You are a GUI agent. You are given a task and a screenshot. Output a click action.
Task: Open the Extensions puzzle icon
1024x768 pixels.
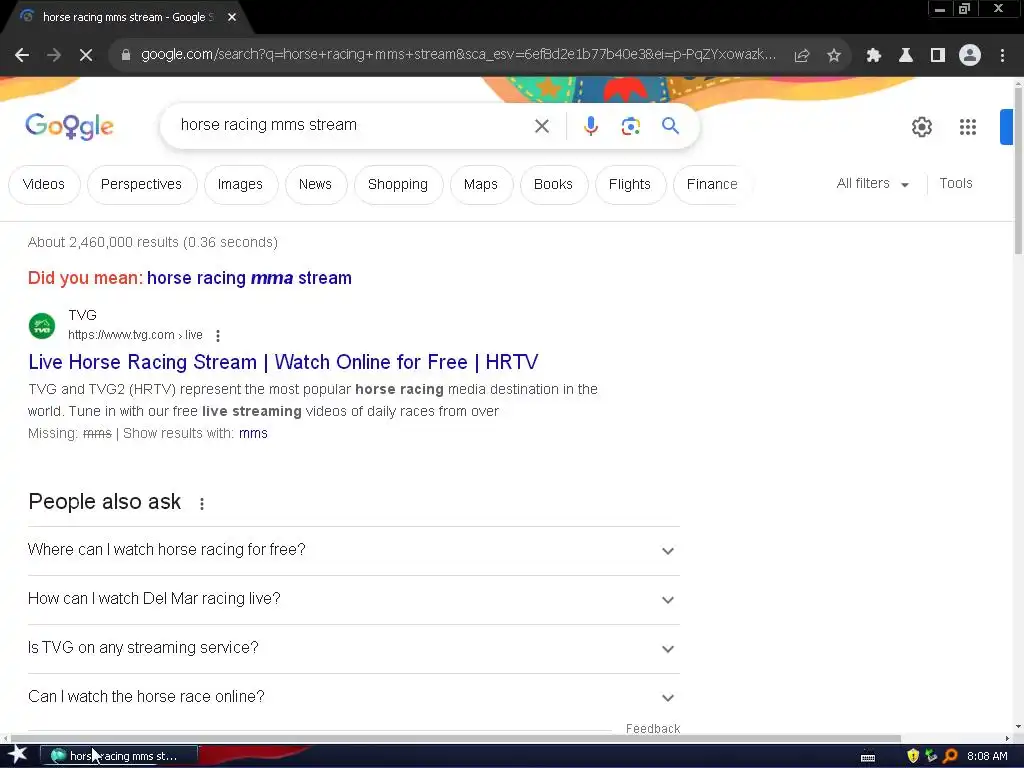[x=874, y=56]
